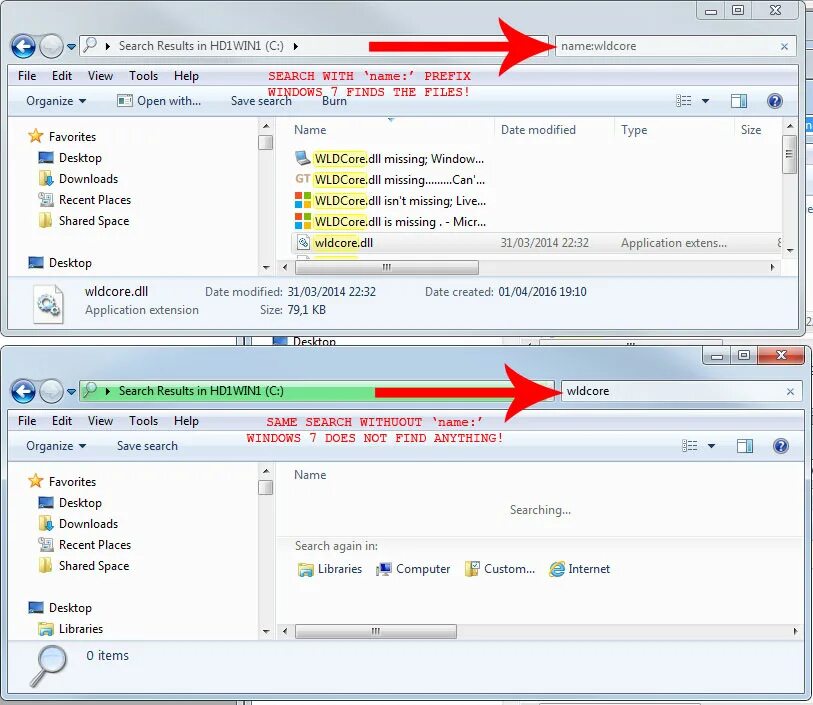Open Recent Places in bottom window sidebar
The image size is (813, 705).
pos(85,545)
